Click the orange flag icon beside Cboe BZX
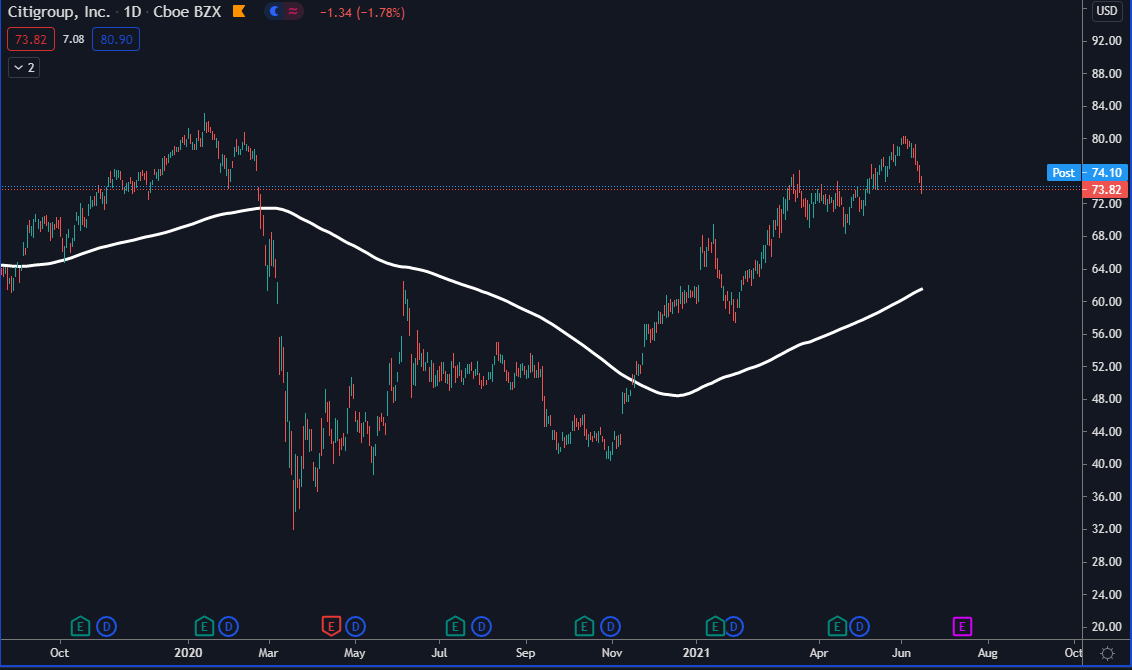Image resolution: width=1132 pixels, height=670 pixels. [x=239, y=12]
